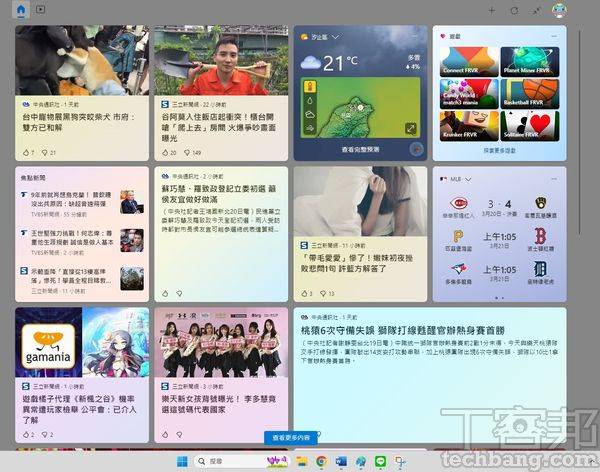600x472 pixels.
Task: Expand the MLB league dropdown
Action: coord(468,179)
